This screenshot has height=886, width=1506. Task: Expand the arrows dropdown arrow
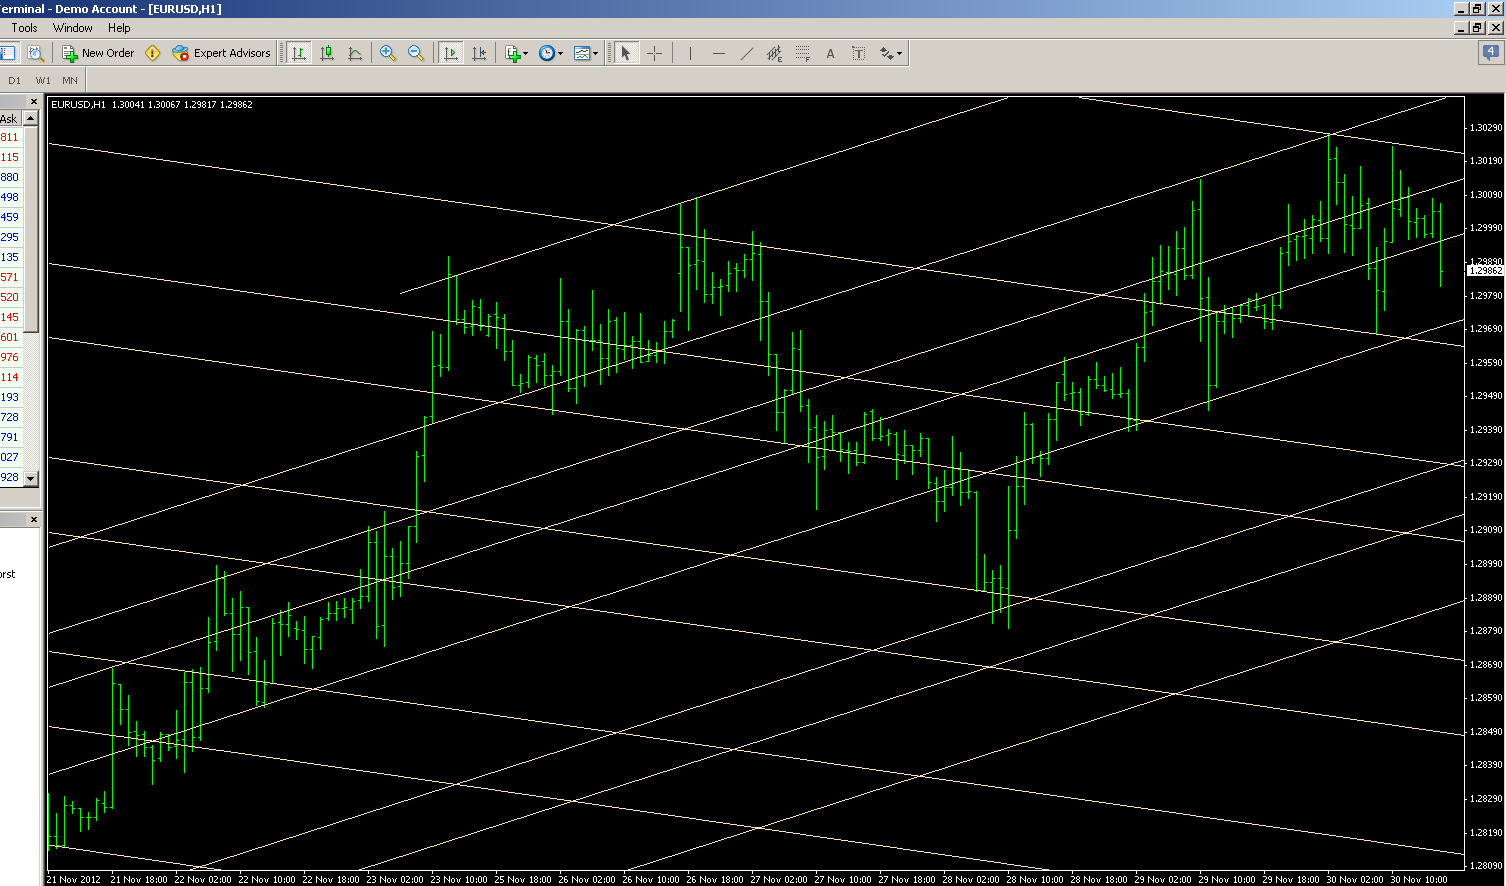click(x=900, y=53)
